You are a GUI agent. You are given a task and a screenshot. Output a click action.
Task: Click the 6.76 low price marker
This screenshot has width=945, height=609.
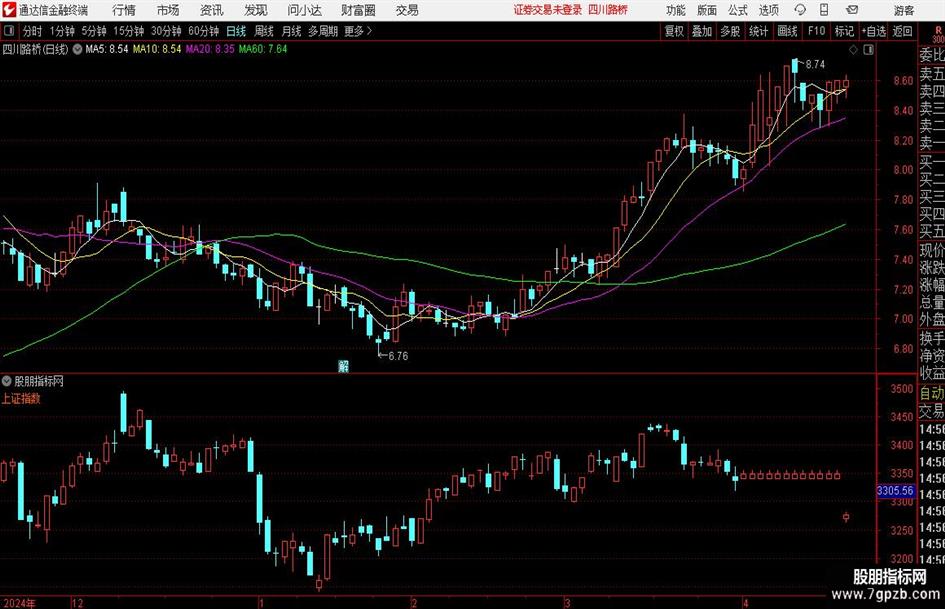coord(398,356)
